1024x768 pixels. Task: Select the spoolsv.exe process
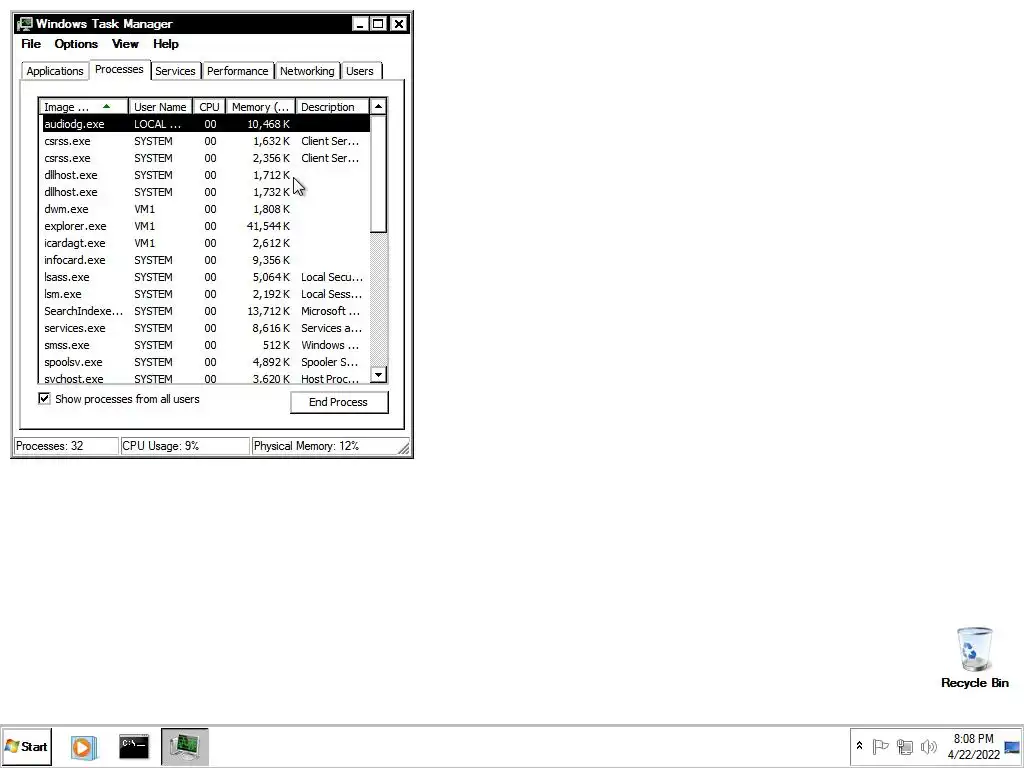tap(206, 362)
